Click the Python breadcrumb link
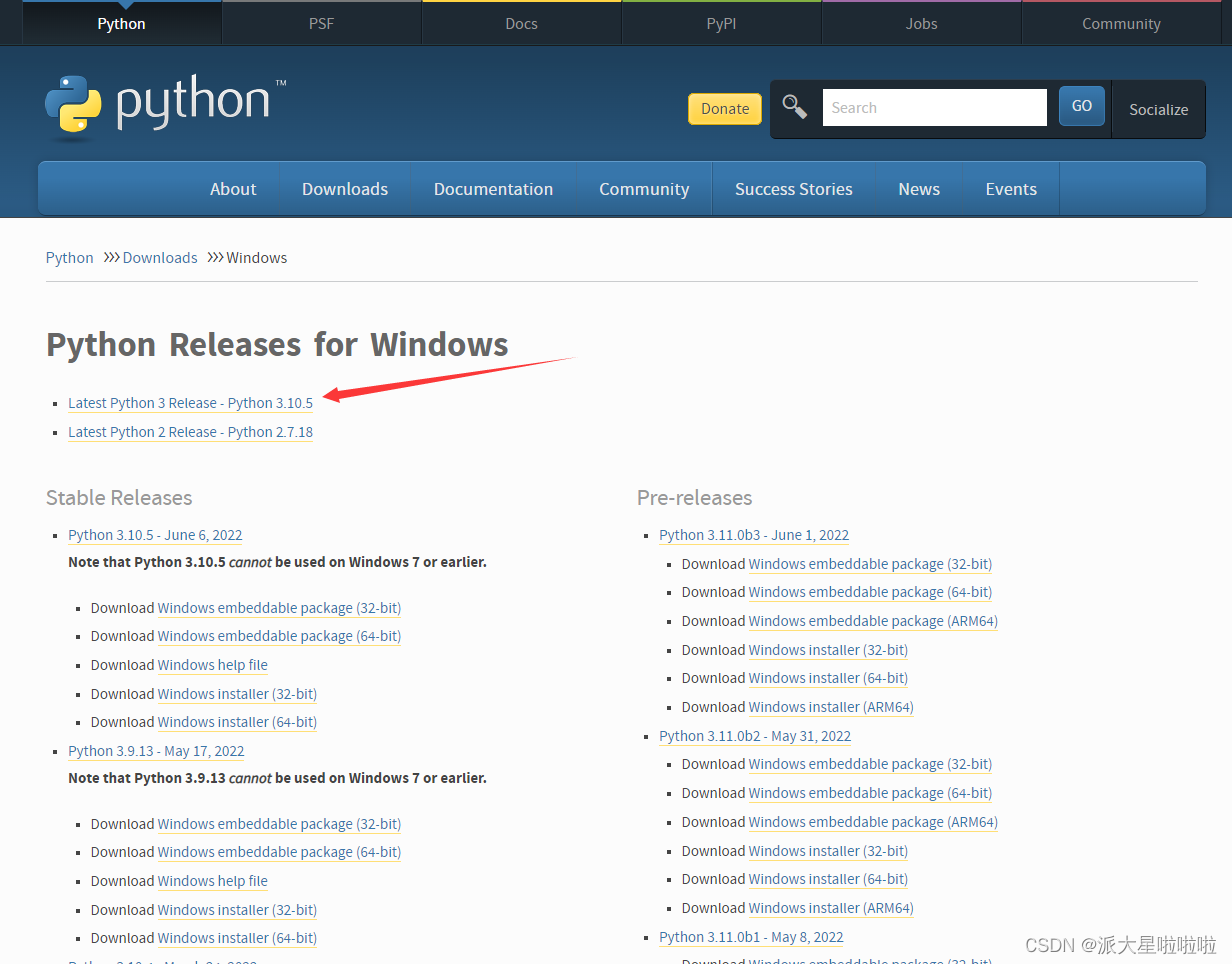Screen dimensions: 1232x964 coord(70,258)
